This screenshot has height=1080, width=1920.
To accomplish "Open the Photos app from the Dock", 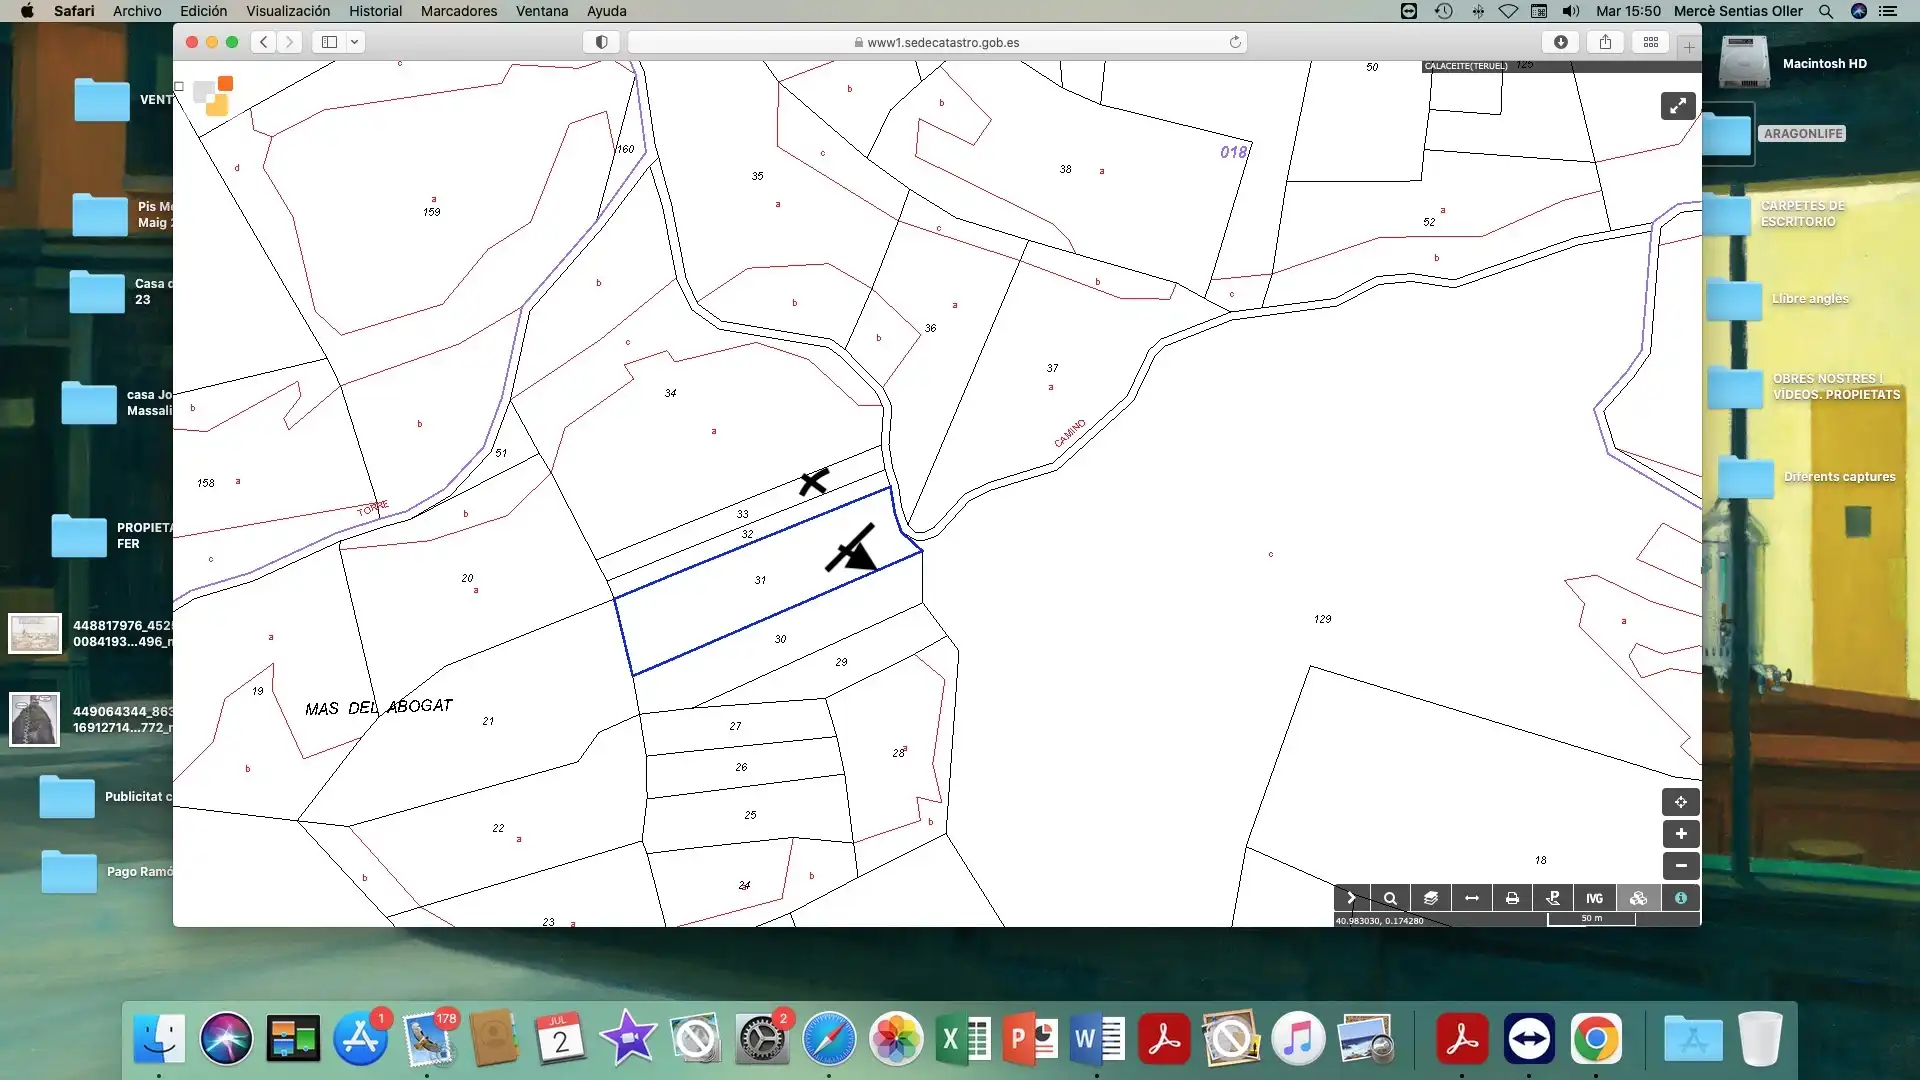I will 896,1039.
